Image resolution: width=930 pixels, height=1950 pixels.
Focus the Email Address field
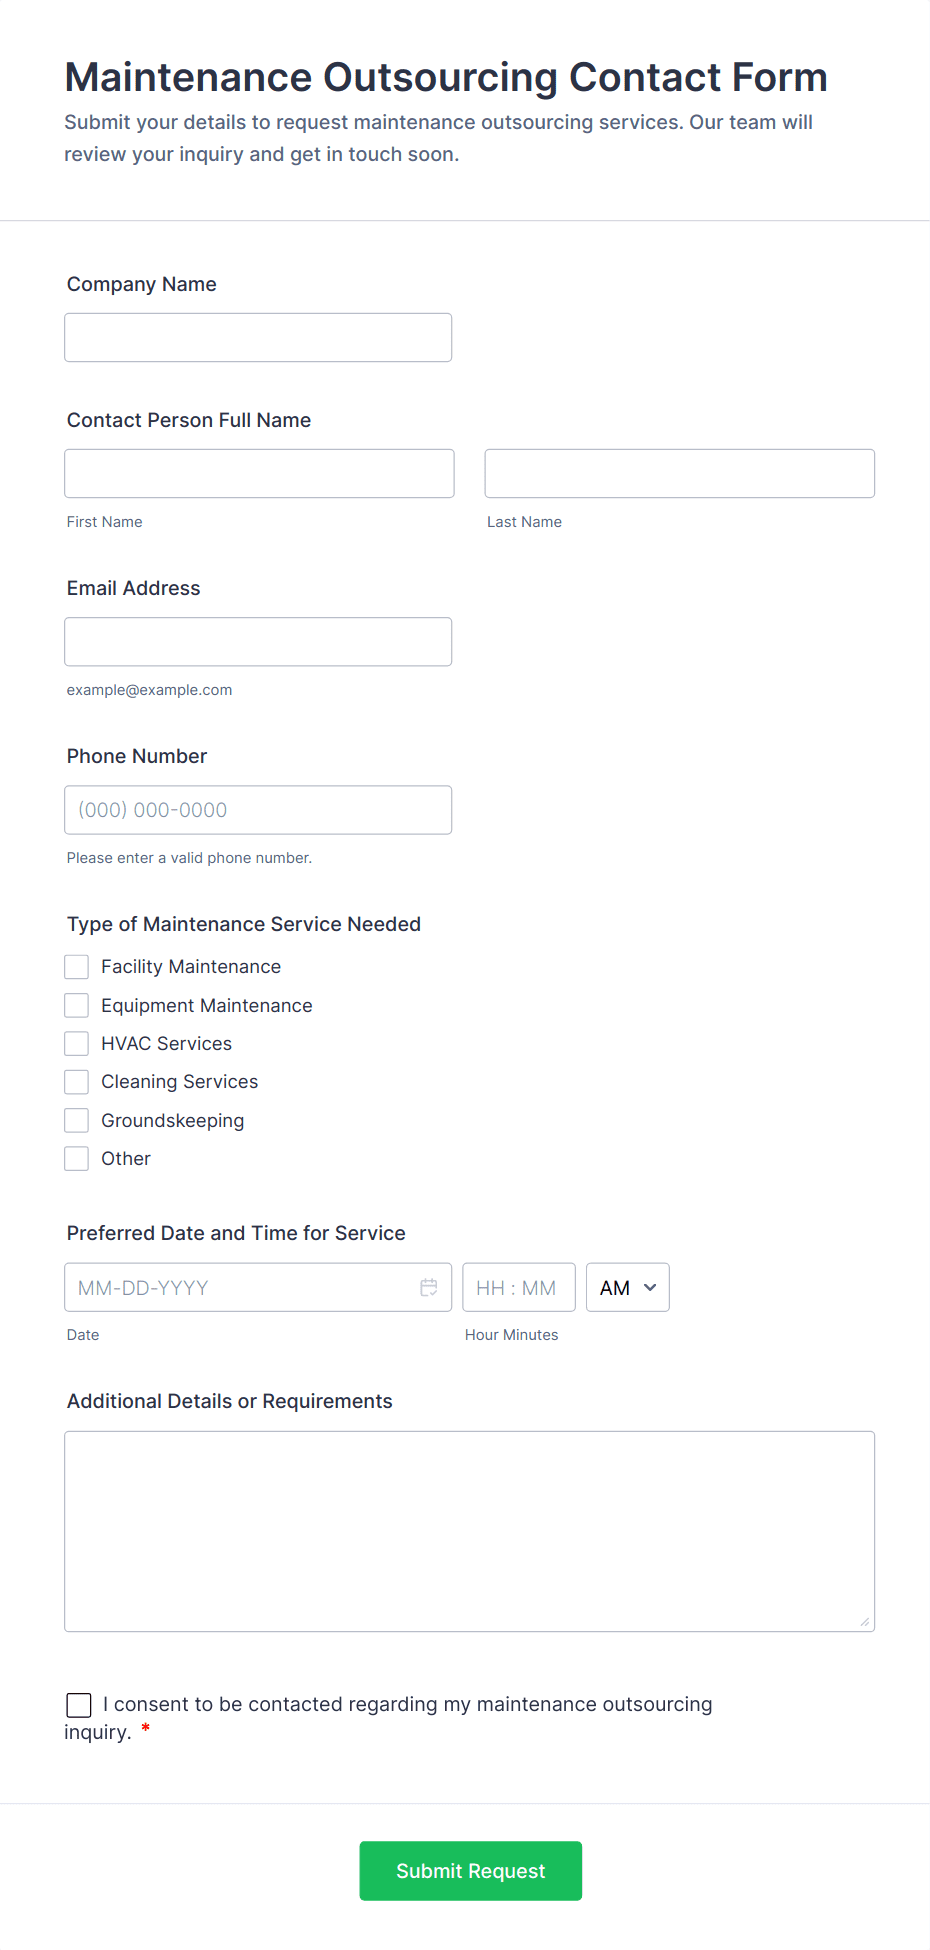[258, 642]
